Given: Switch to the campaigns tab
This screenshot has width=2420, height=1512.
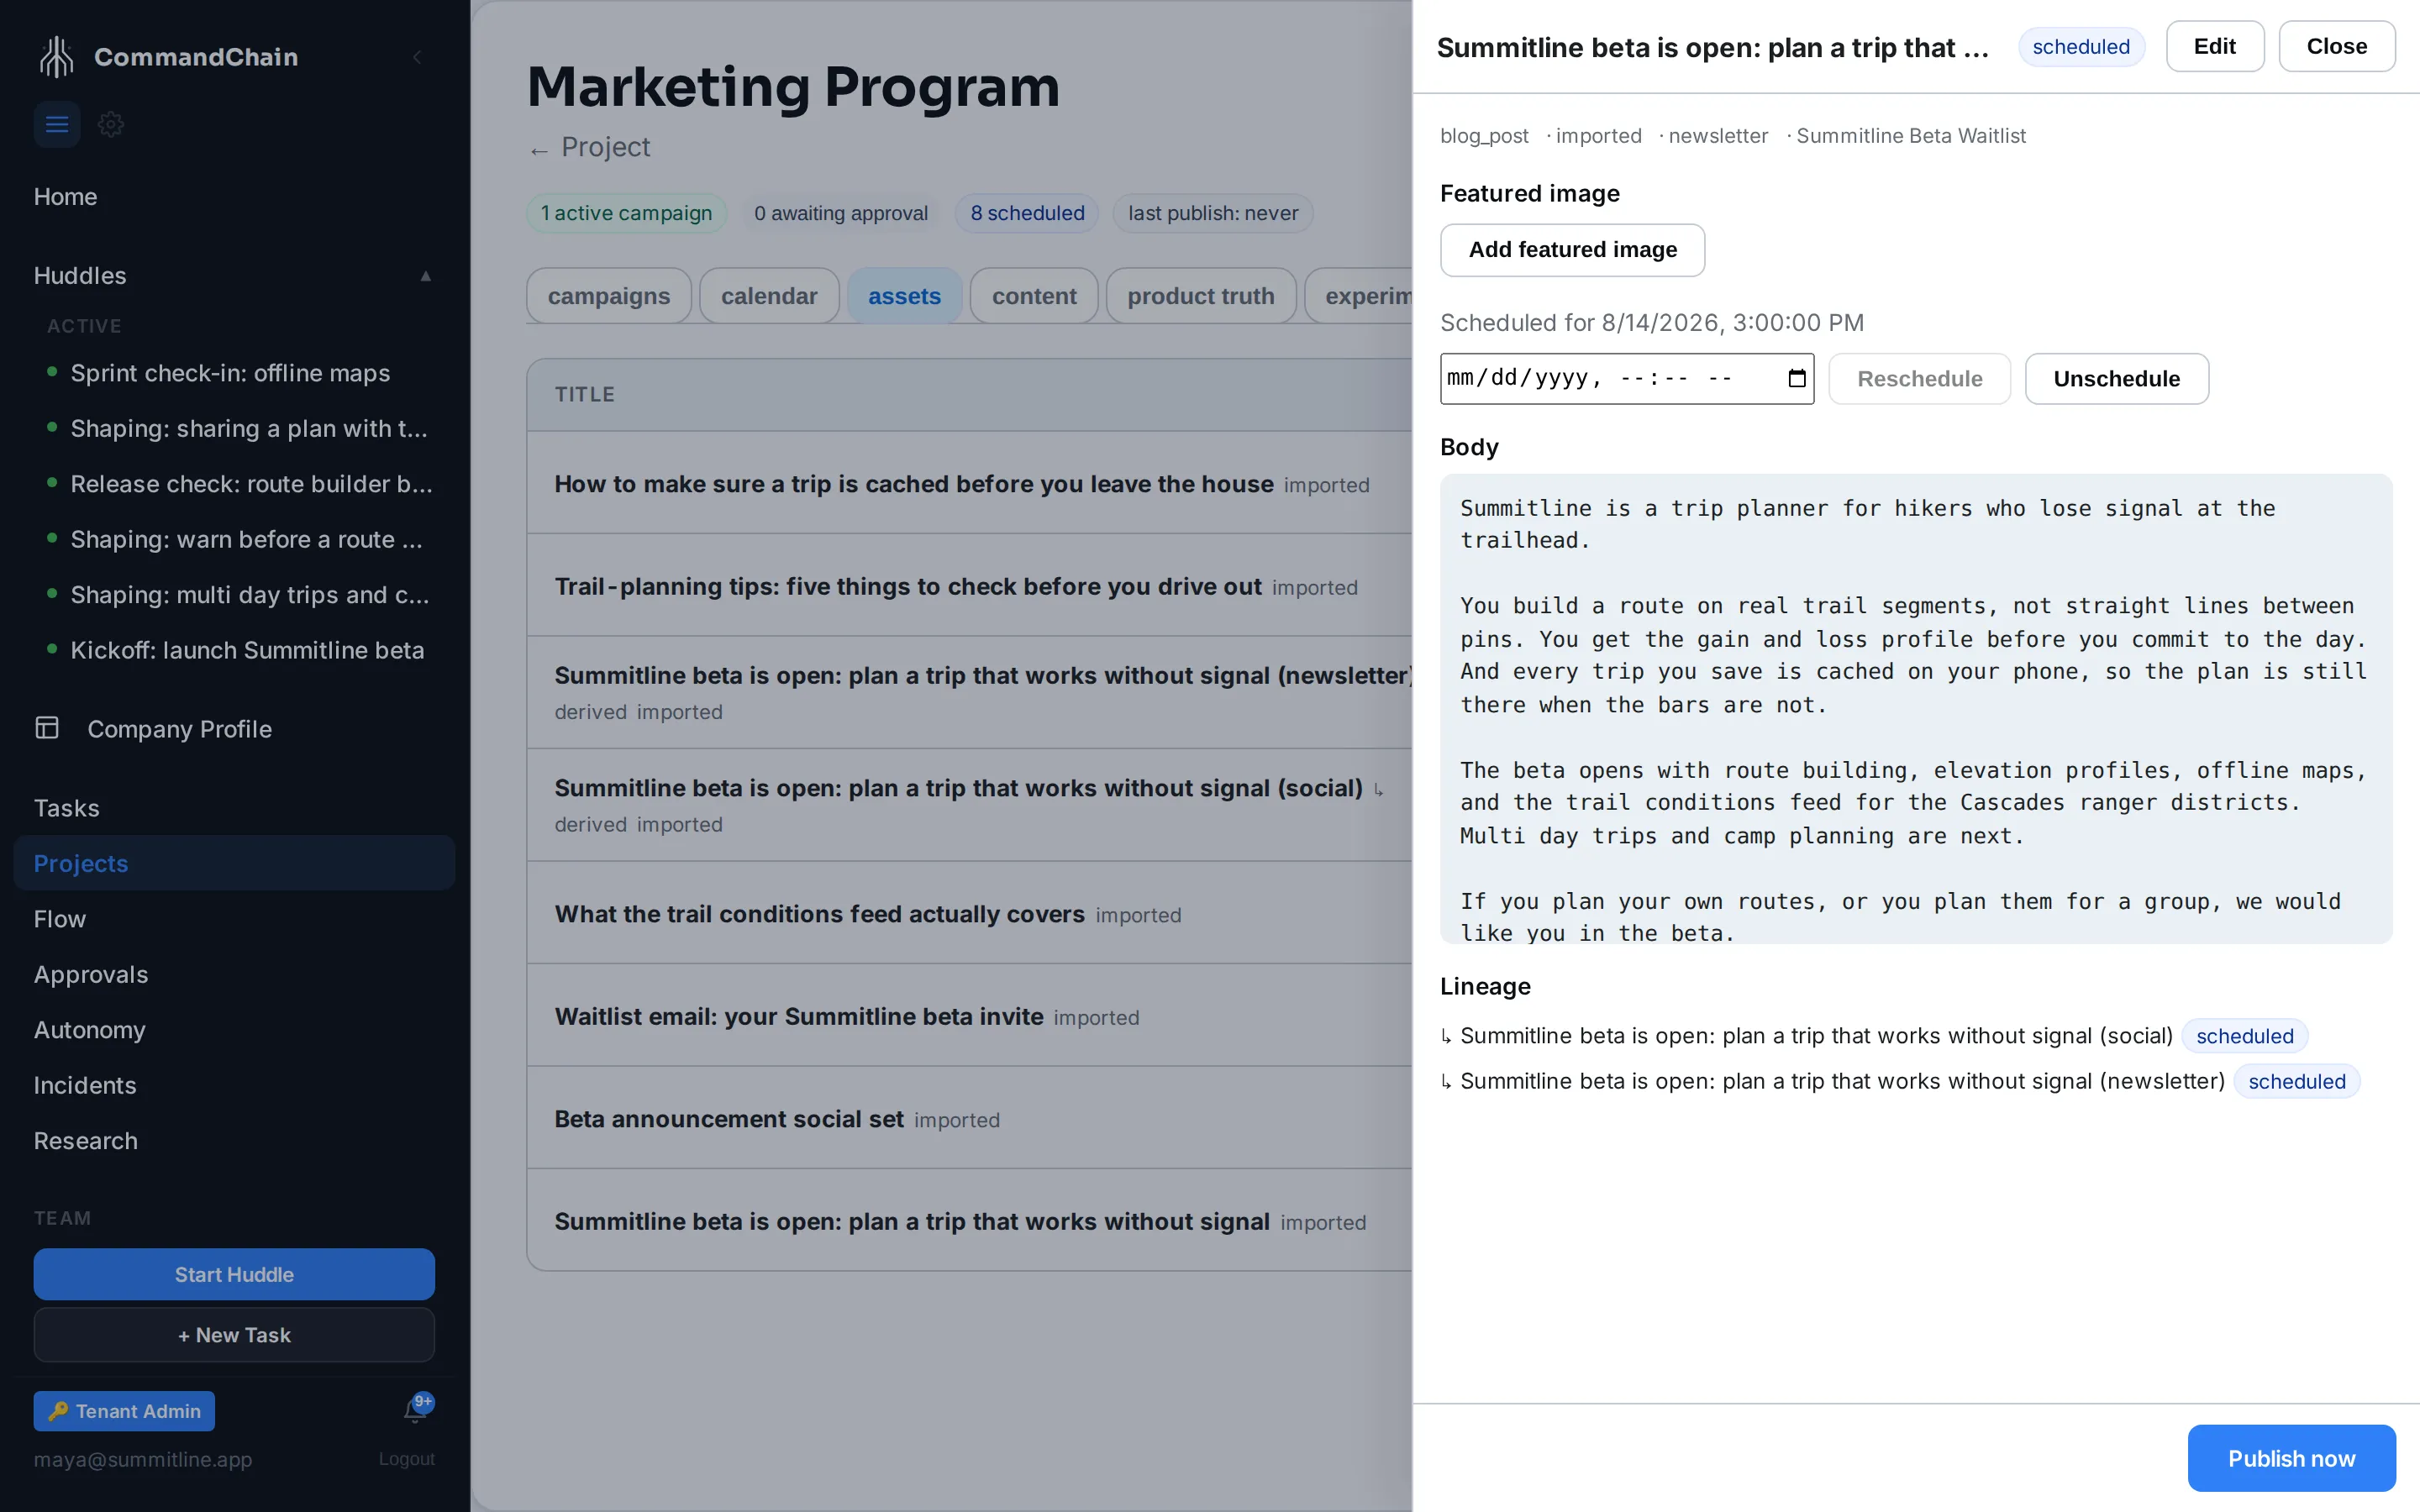Looking at the screenshot, I should point(609,296).
